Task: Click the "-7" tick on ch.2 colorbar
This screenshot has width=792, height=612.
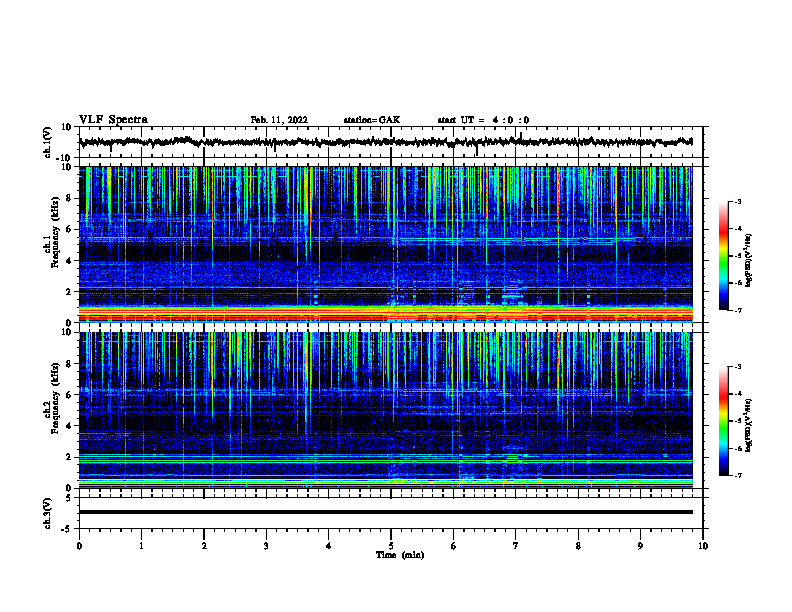Action: [738, 476]
